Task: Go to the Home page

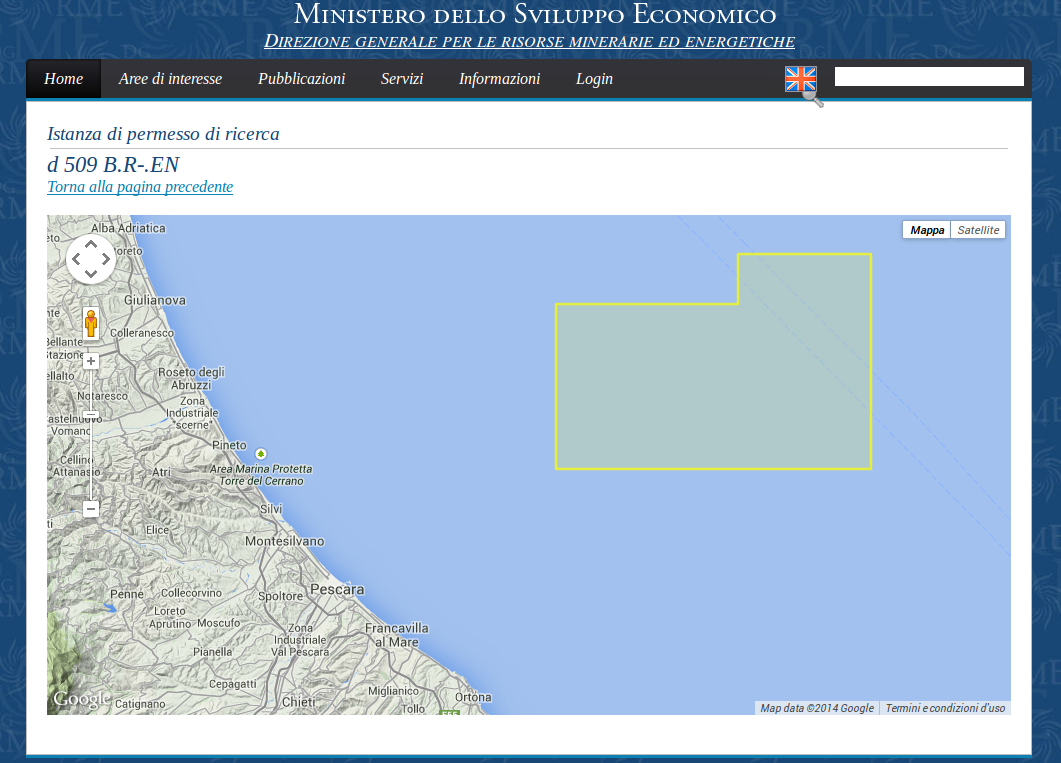Action: coord(64,79)
